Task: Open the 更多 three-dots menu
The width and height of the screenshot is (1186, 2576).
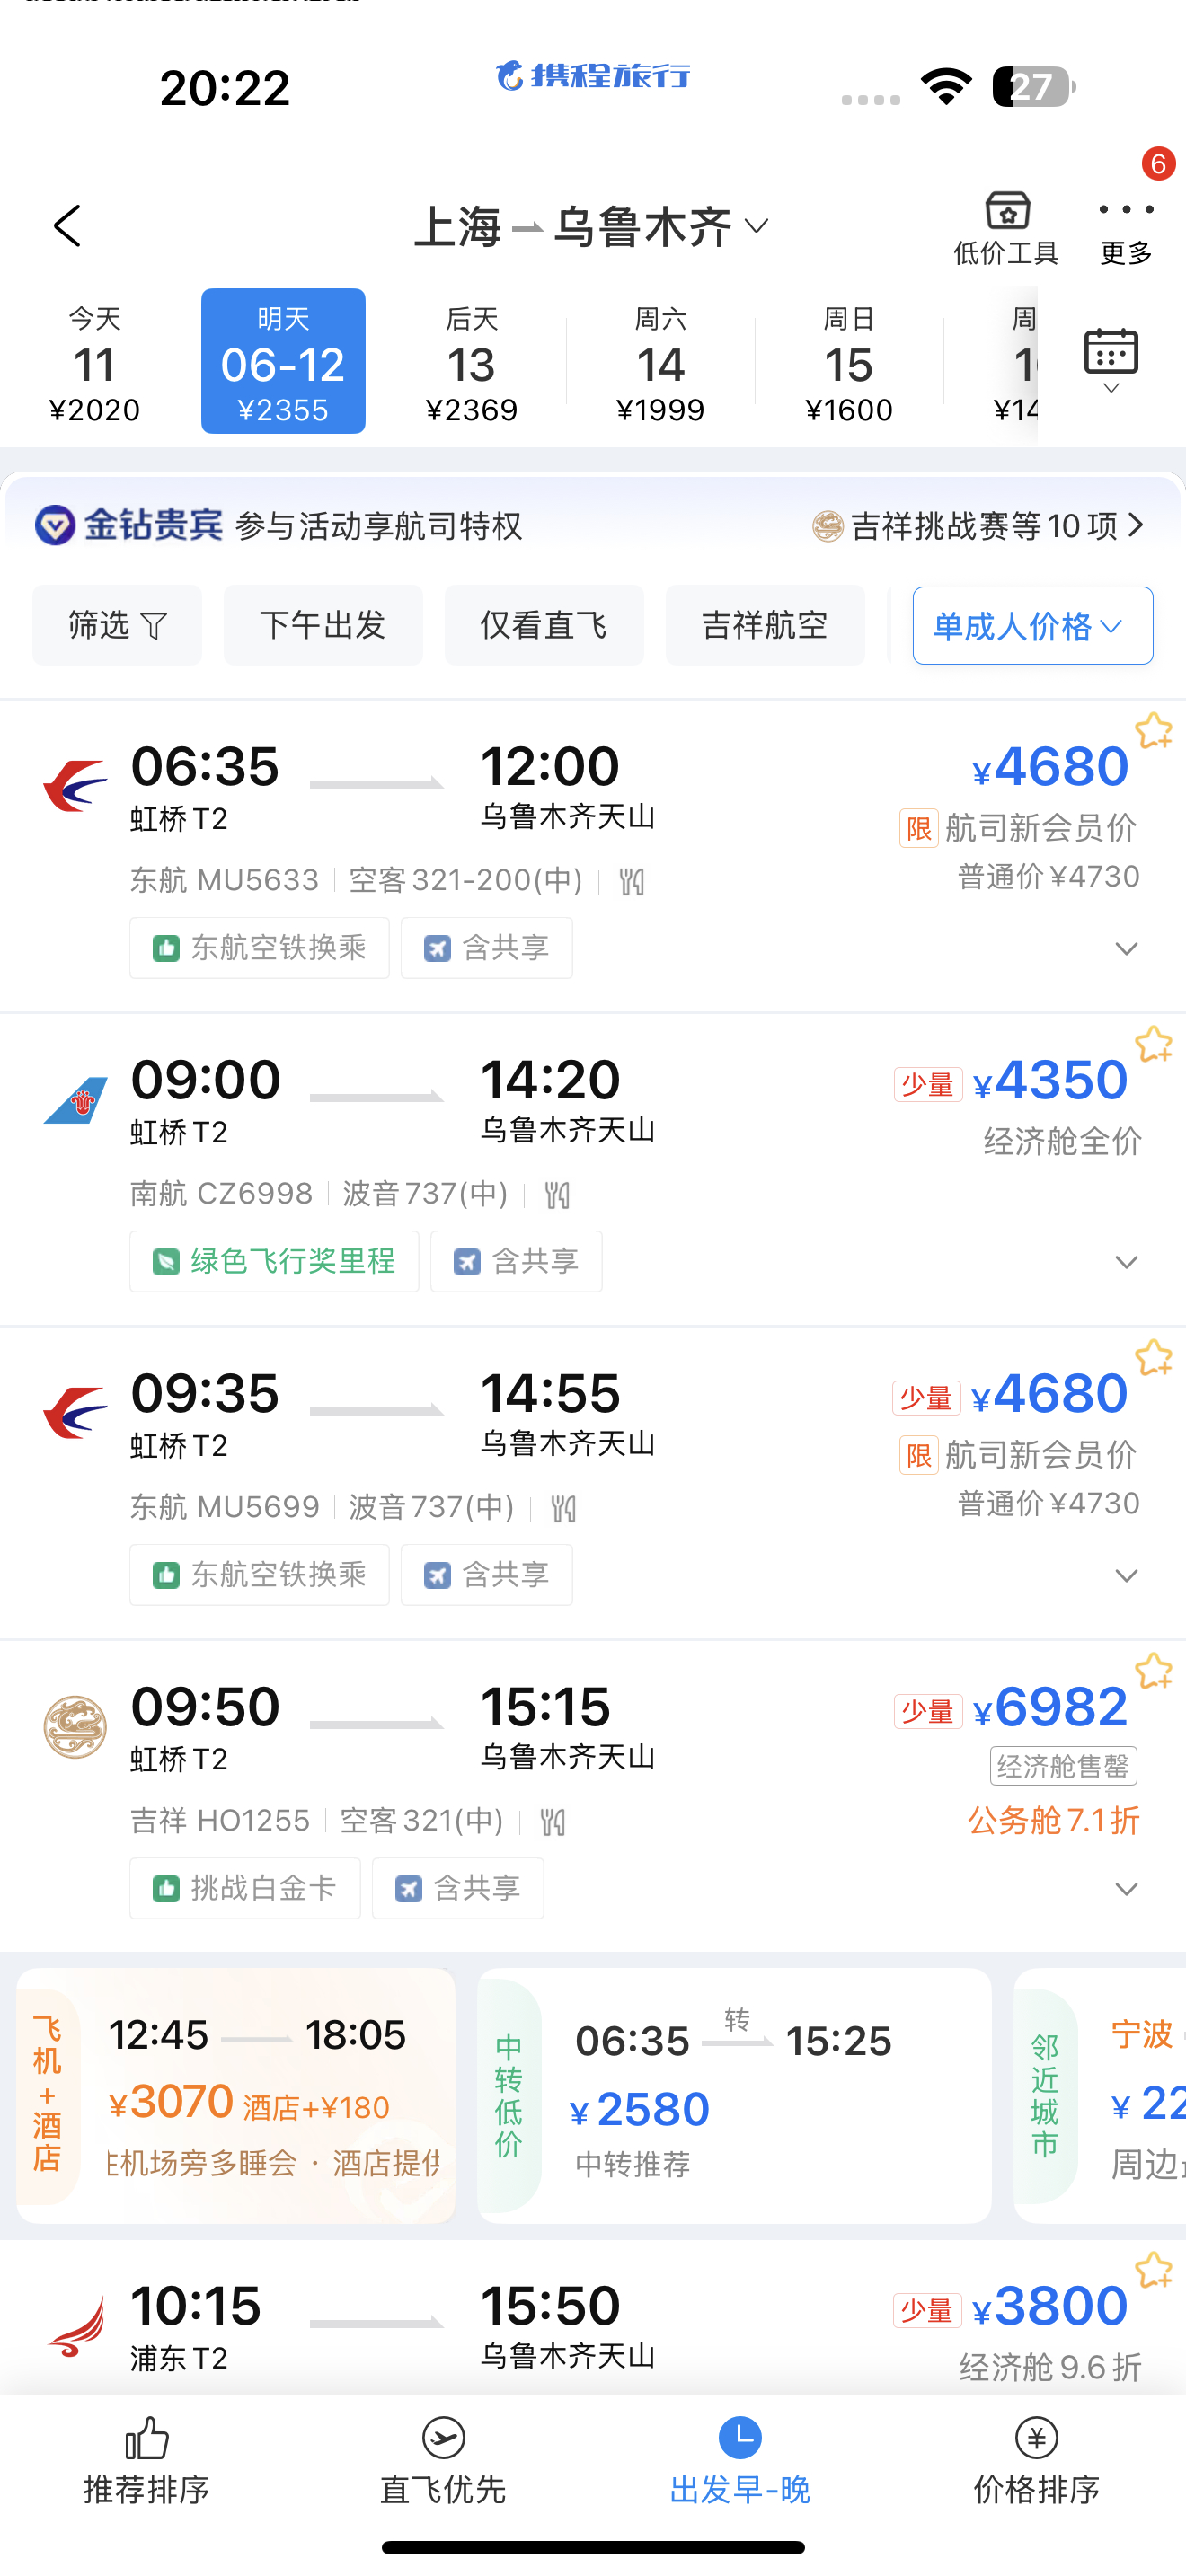Action: tap(1126, 210)
